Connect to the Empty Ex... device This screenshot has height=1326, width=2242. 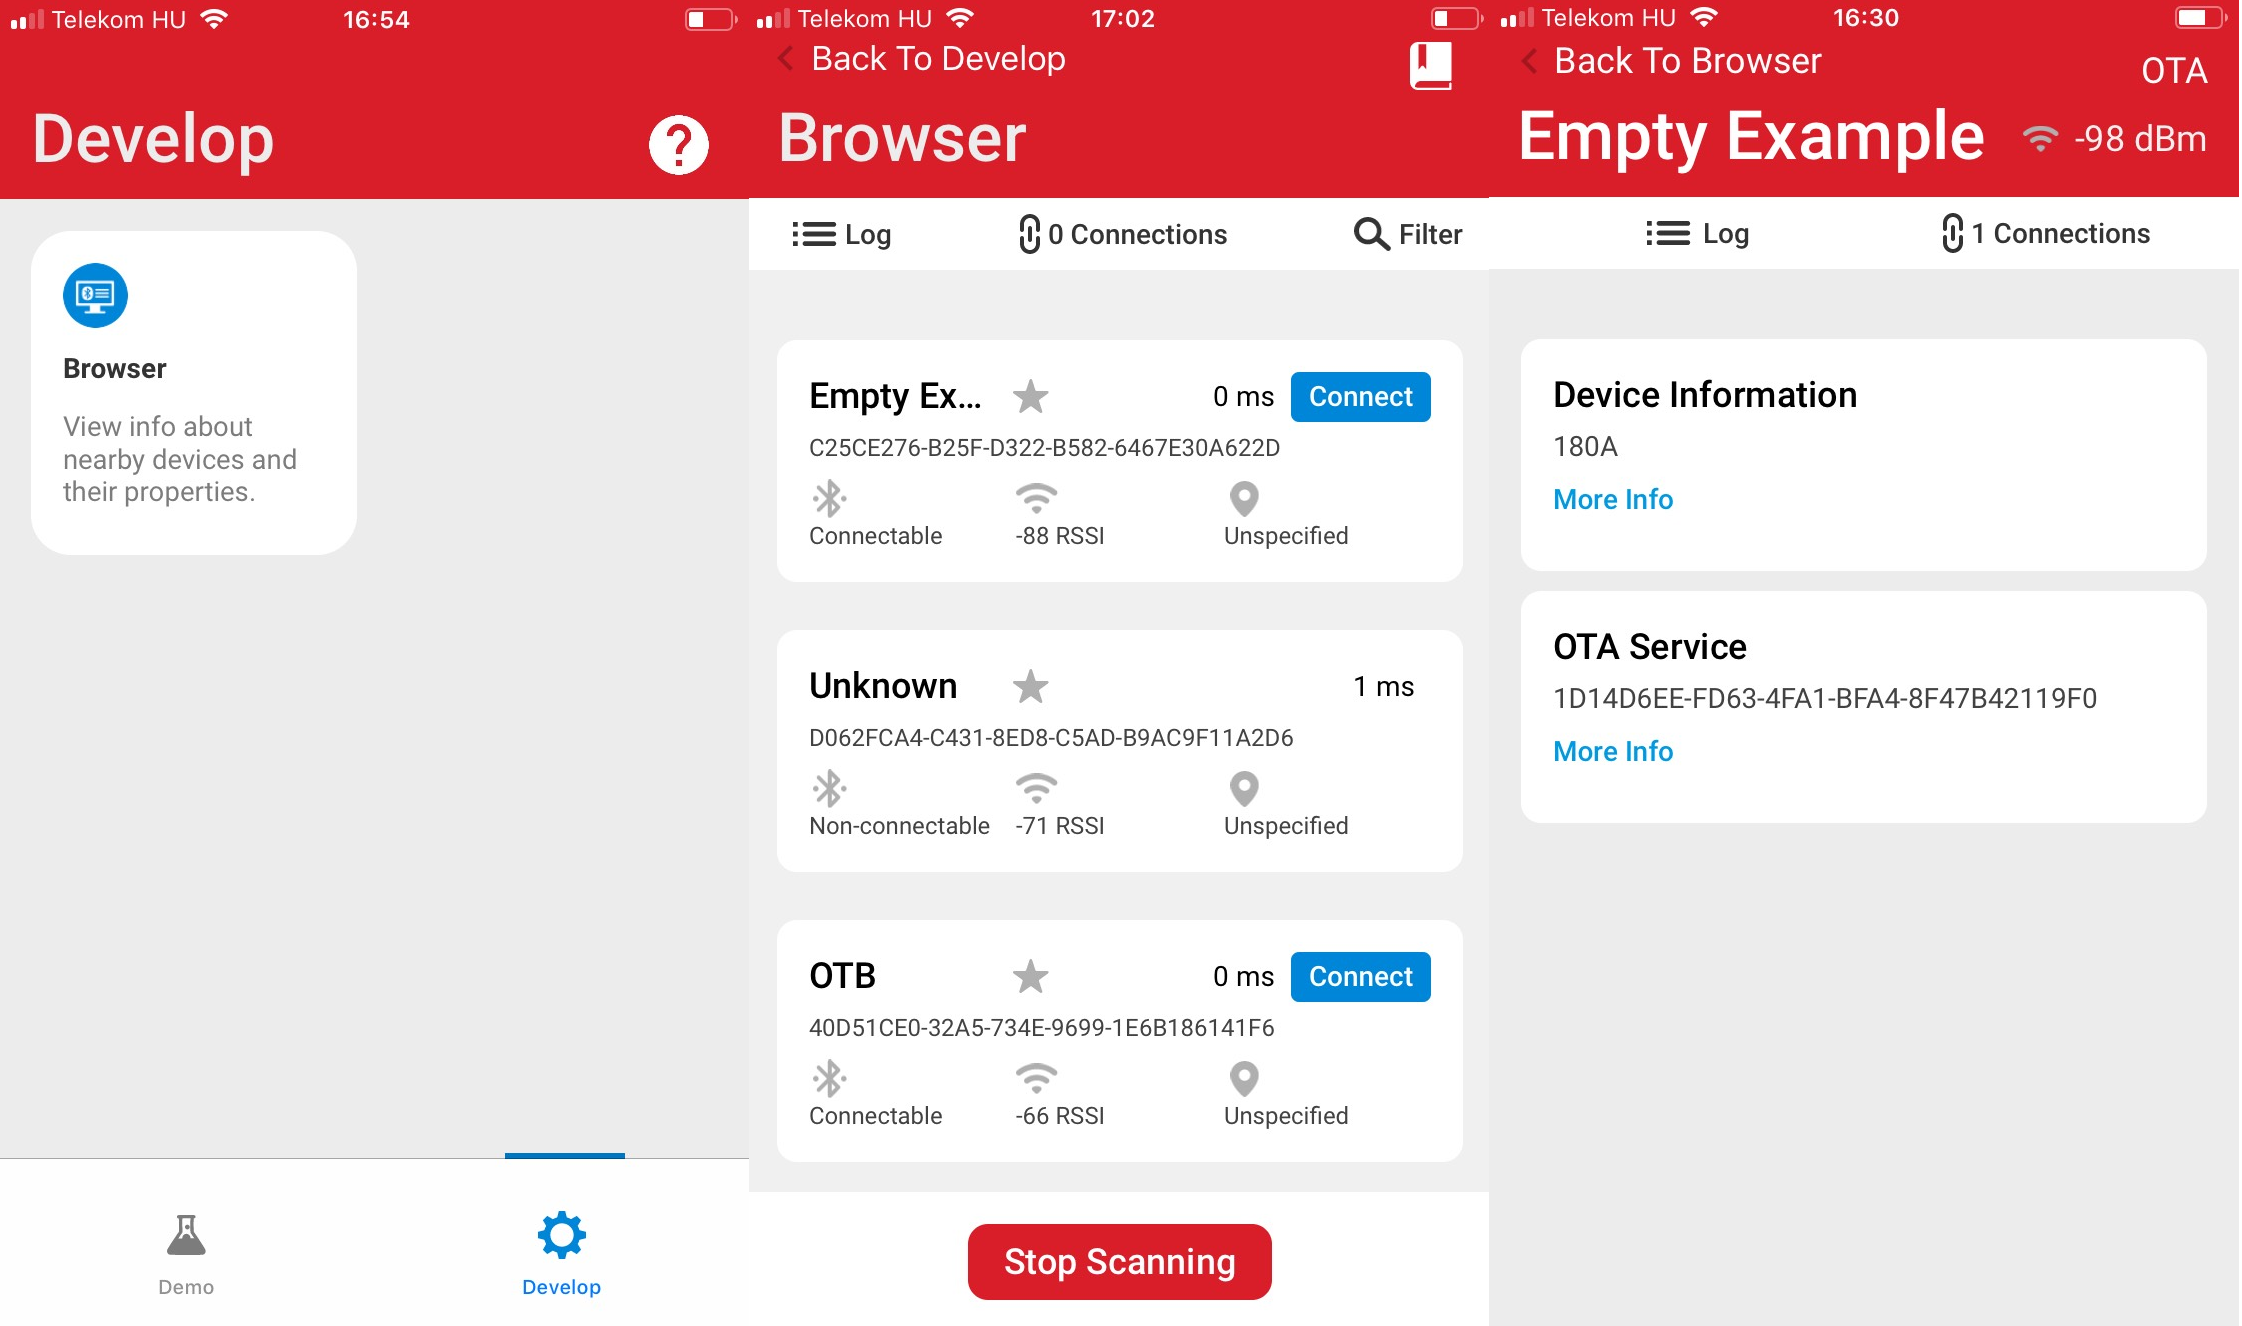pyautogui.click(x=1360, y=396)
